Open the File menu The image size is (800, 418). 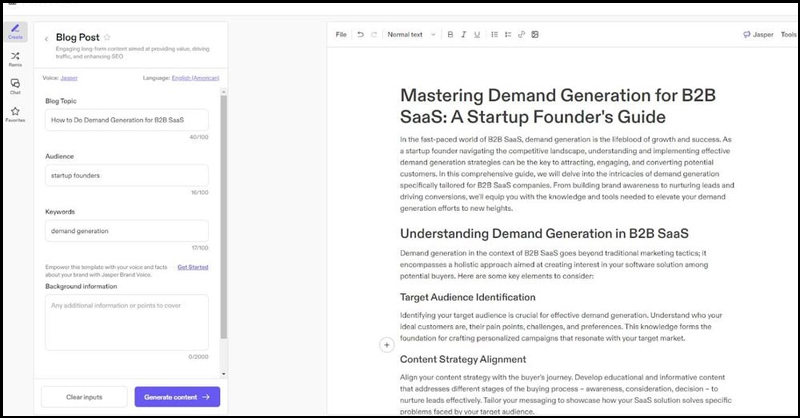[x=341, y=35]
